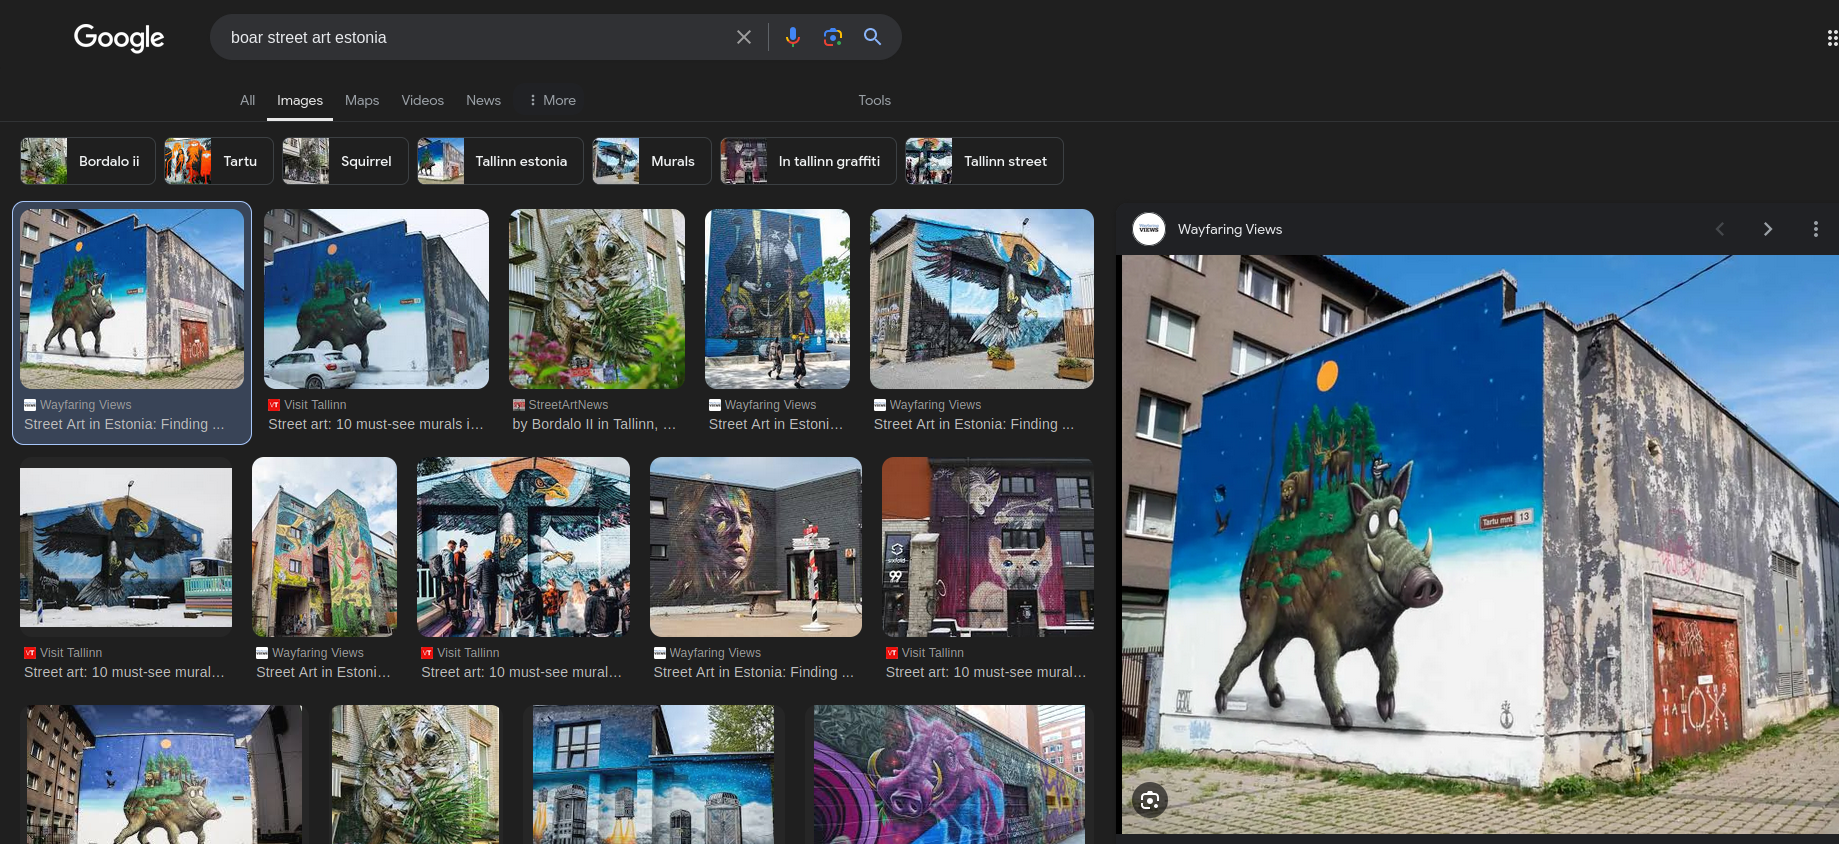Filter by the Squirrel chip

point(345,161)
